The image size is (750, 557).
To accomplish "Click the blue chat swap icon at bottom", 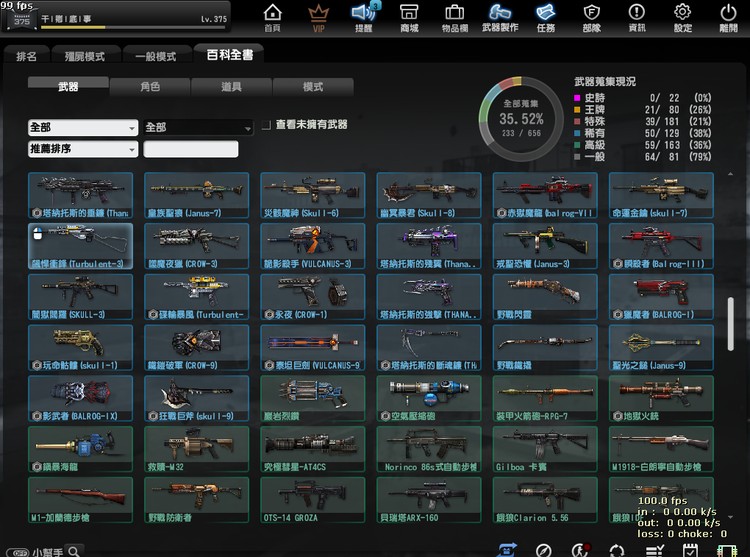I will [507, 550].
